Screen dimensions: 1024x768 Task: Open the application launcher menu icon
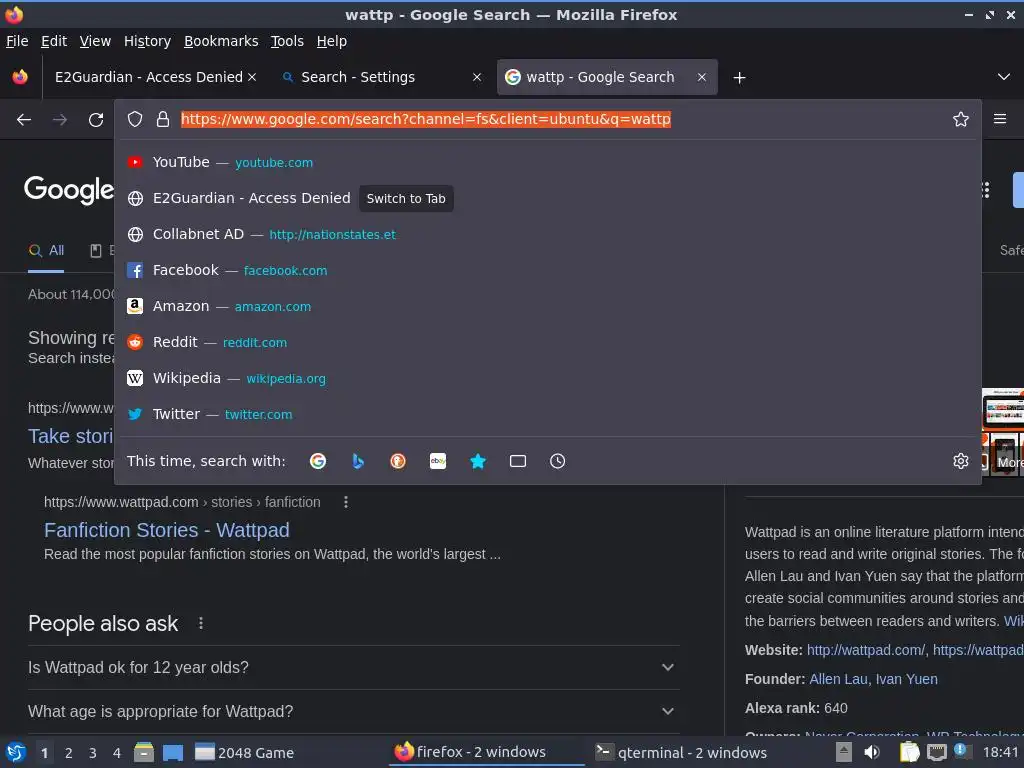(x=14, y=753)
